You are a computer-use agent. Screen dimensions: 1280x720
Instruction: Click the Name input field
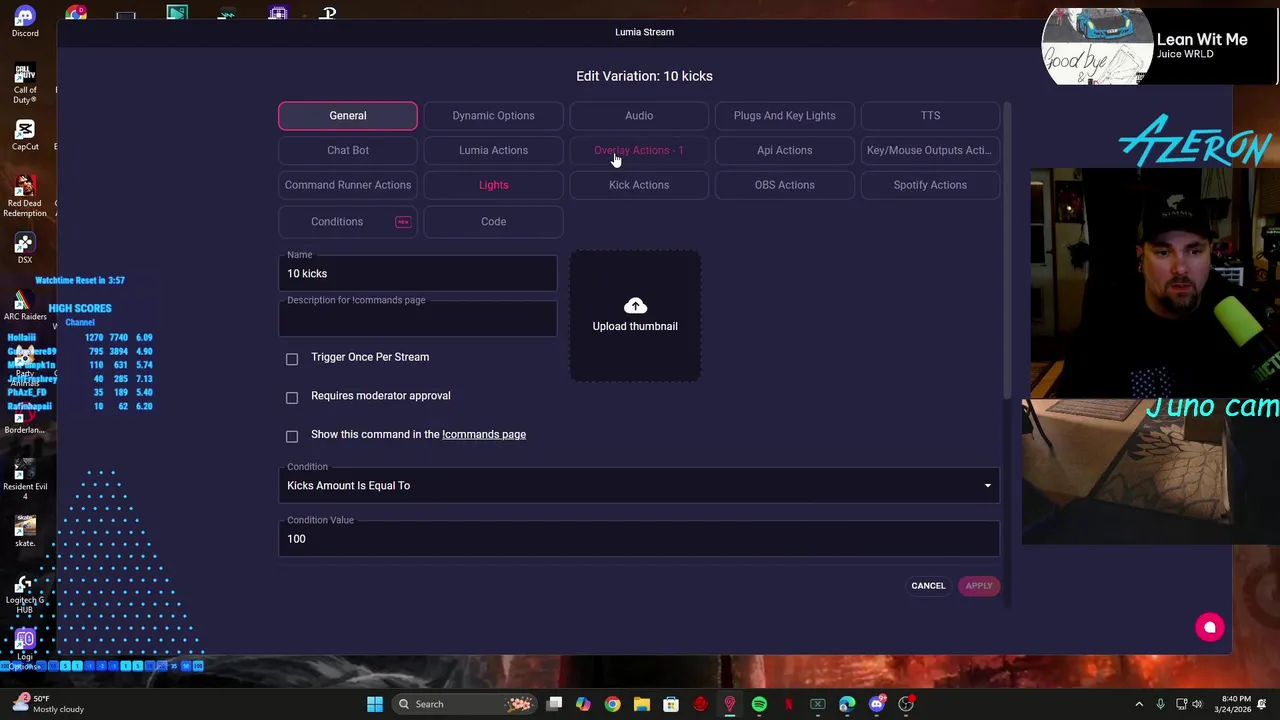point(418,273)
